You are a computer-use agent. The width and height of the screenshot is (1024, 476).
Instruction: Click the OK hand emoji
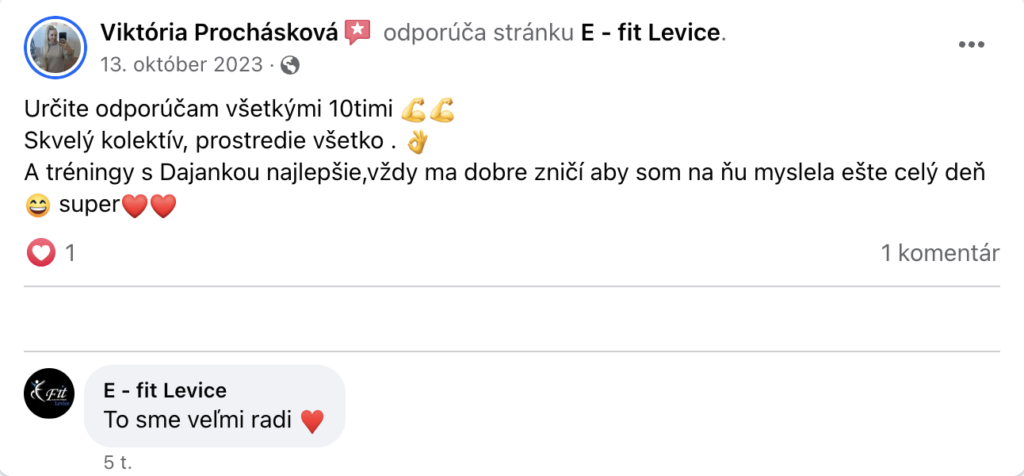click(x=417, y=140)
